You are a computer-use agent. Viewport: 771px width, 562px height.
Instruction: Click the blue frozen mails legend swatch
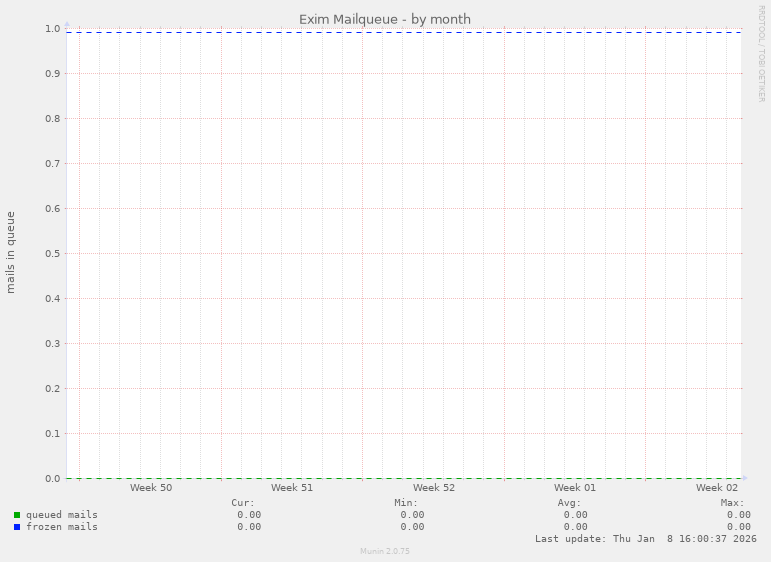(x=17, y=527)
